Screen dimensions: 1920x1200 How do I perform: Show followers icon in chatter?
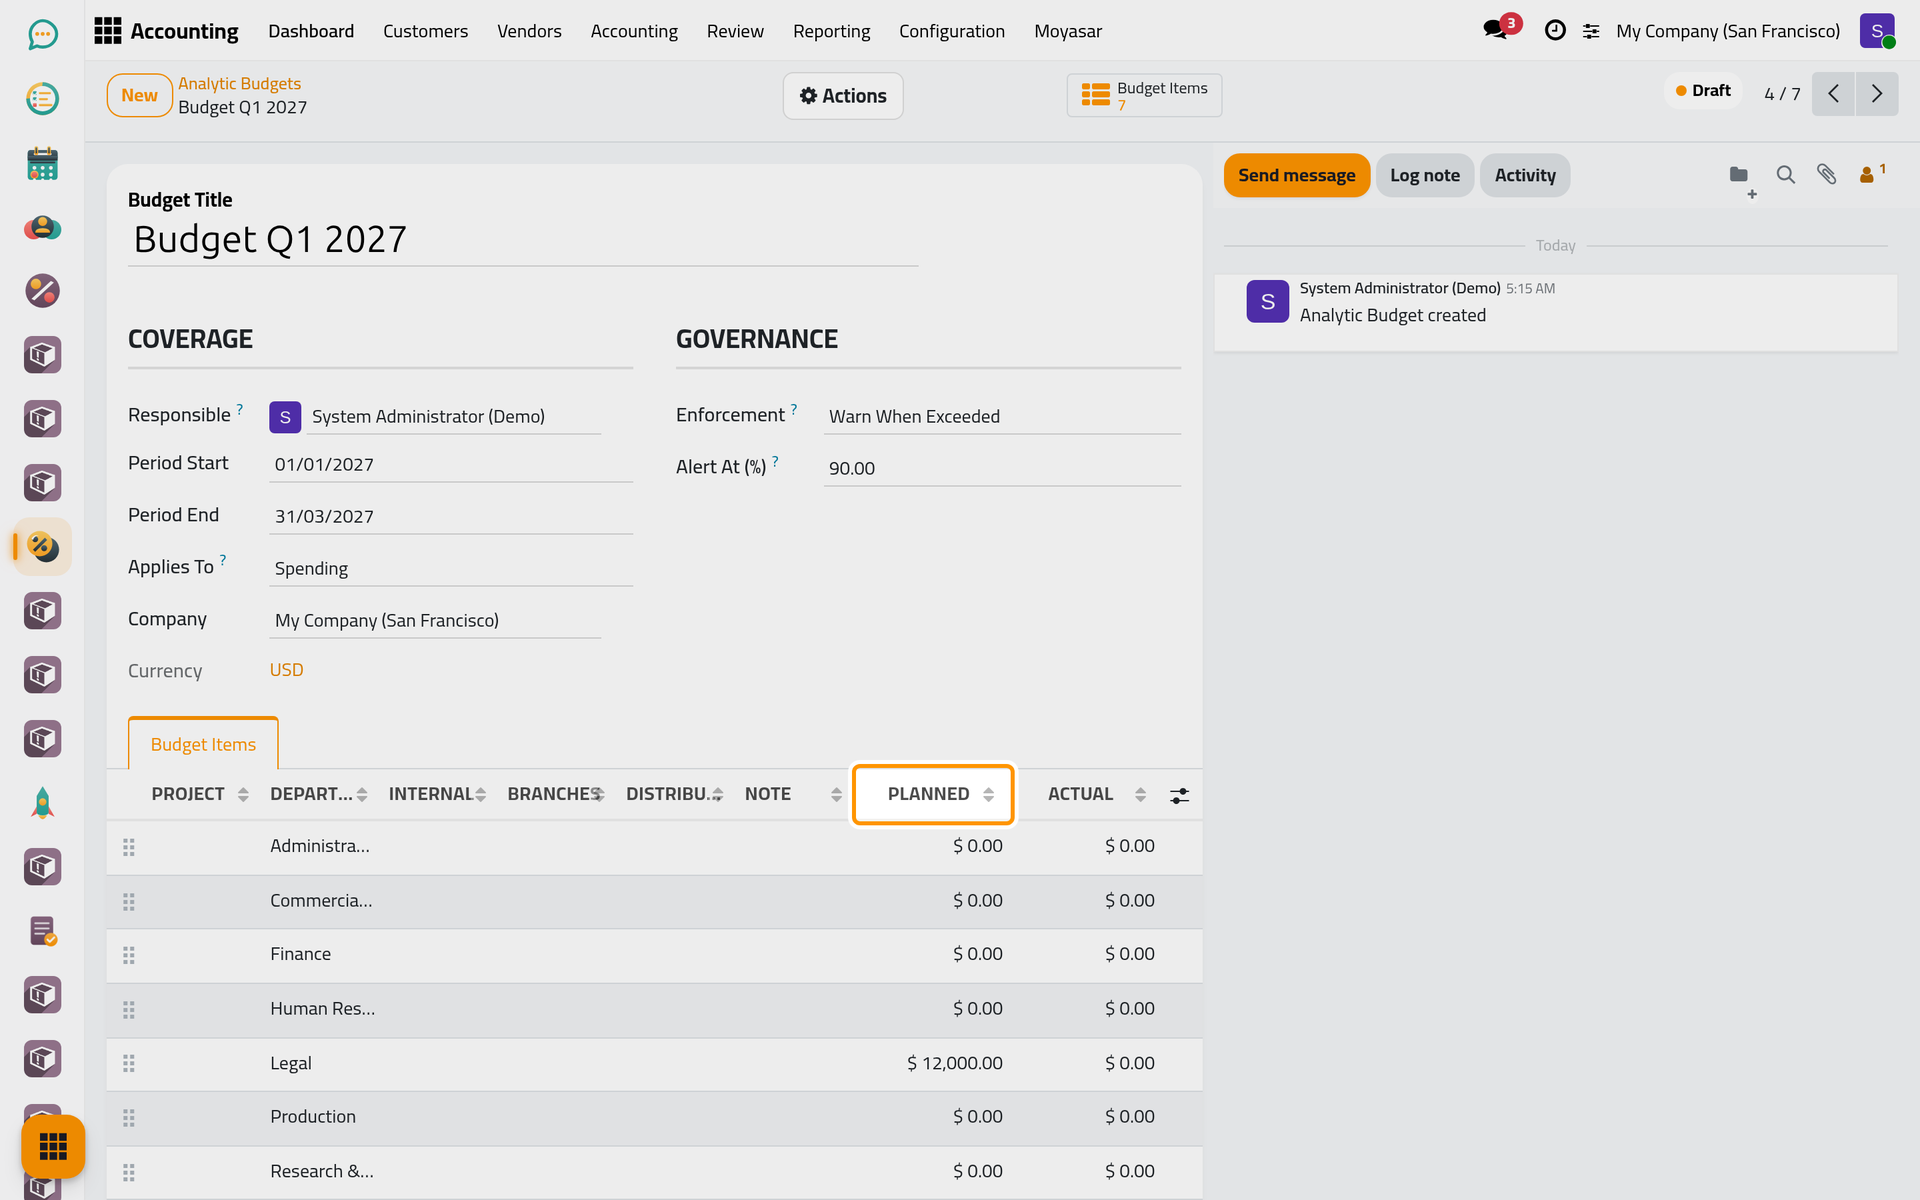coord(1871,174)
